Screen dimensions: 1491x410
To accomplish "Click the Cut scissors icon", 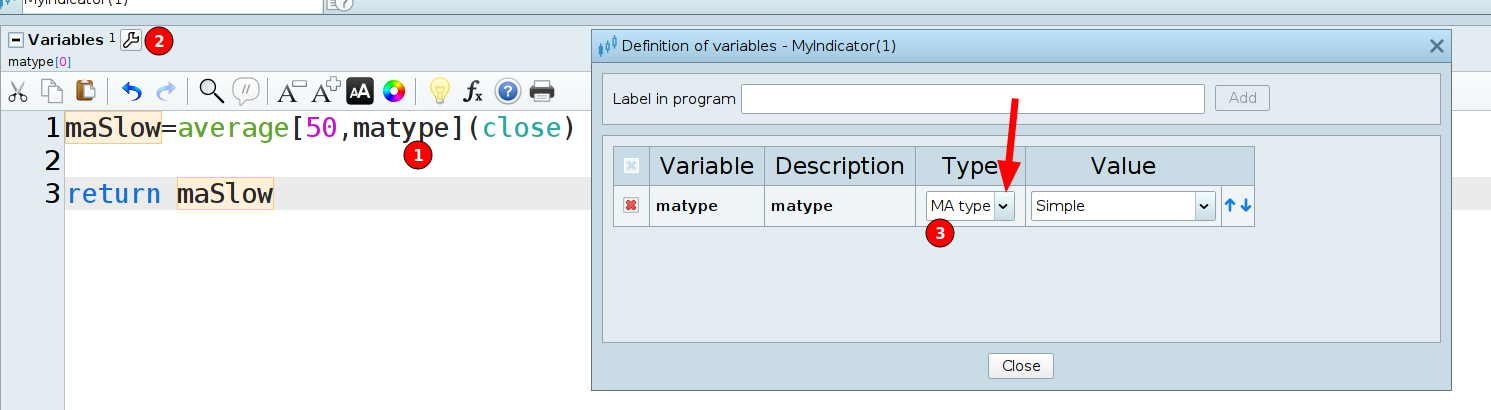I will coord(18,92).
